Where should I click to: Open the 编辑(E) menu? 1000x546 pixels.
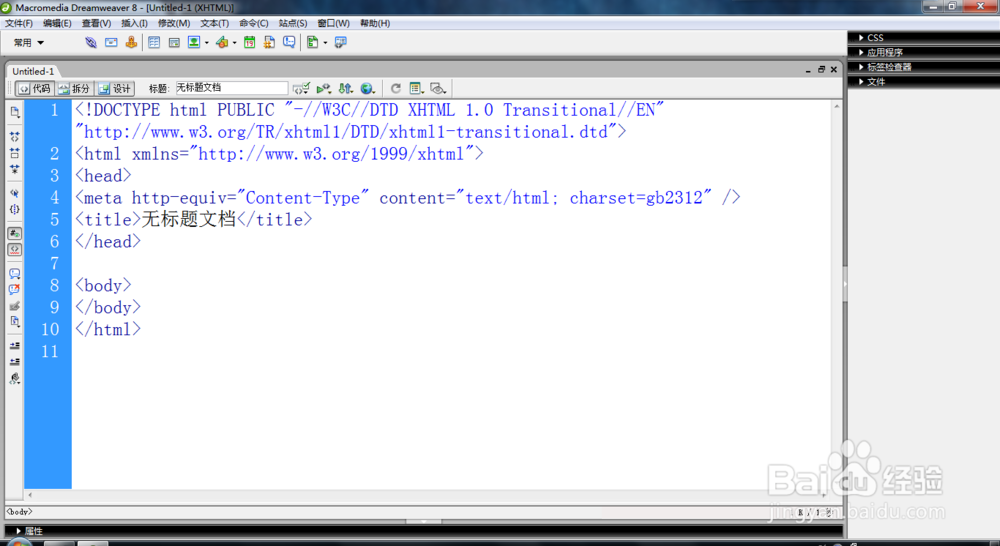(57, 23)
